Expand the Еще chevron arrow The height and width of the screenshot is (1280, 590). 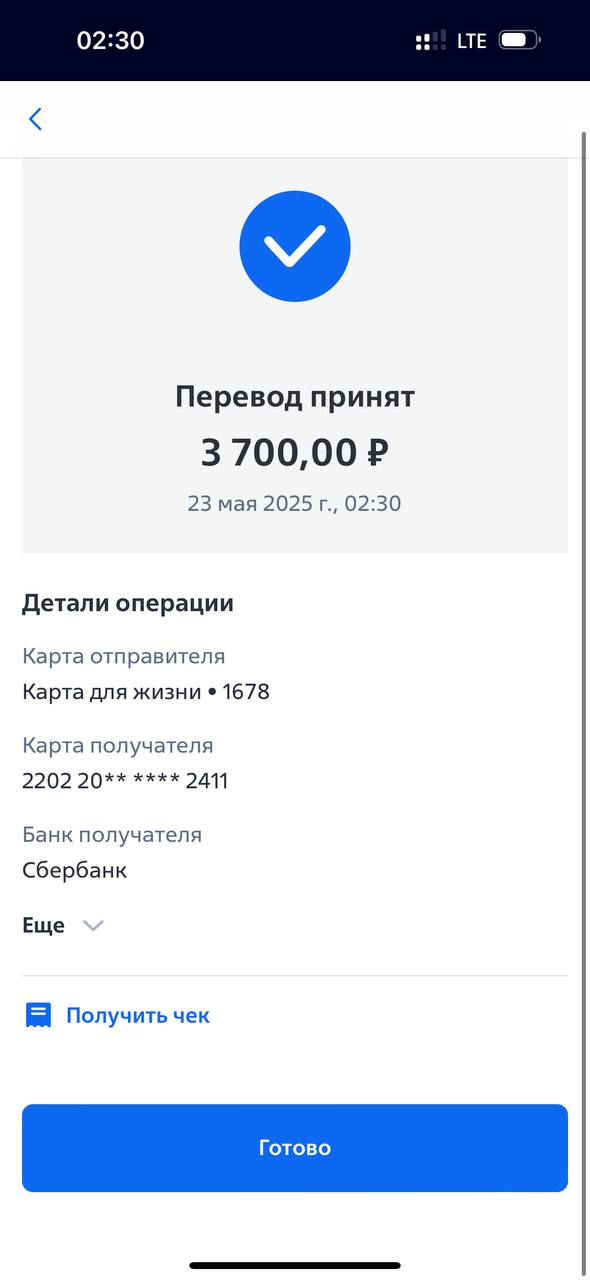[x=93, y=926]
